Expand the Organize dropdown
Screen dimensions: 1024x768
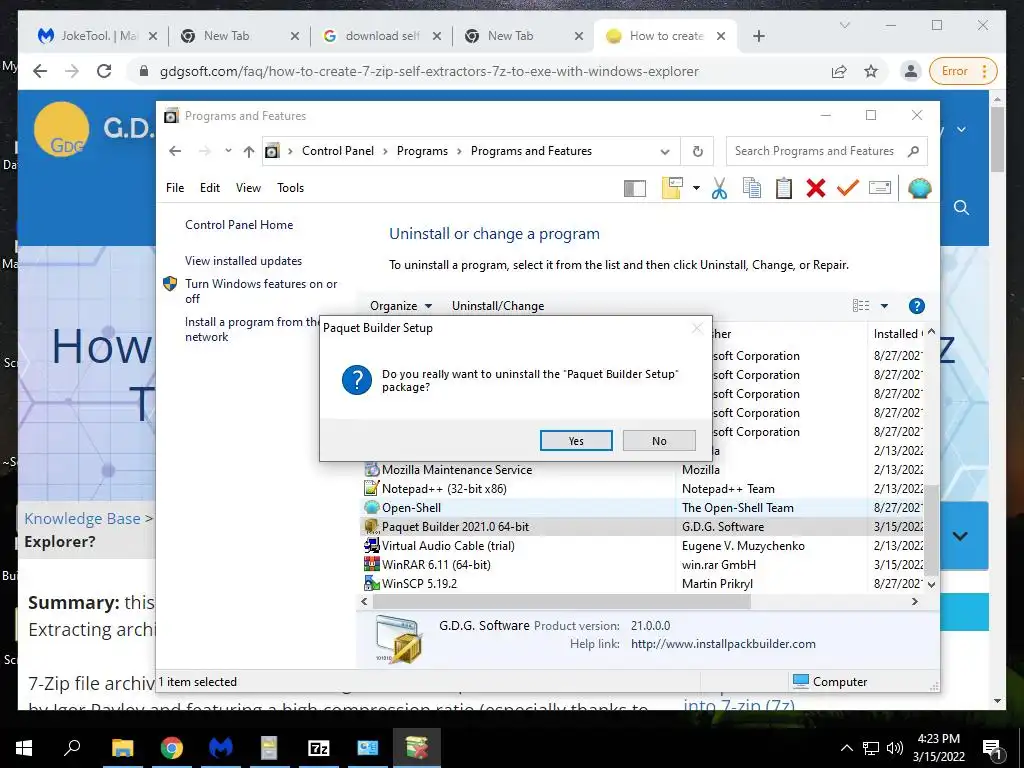point(401,306)
